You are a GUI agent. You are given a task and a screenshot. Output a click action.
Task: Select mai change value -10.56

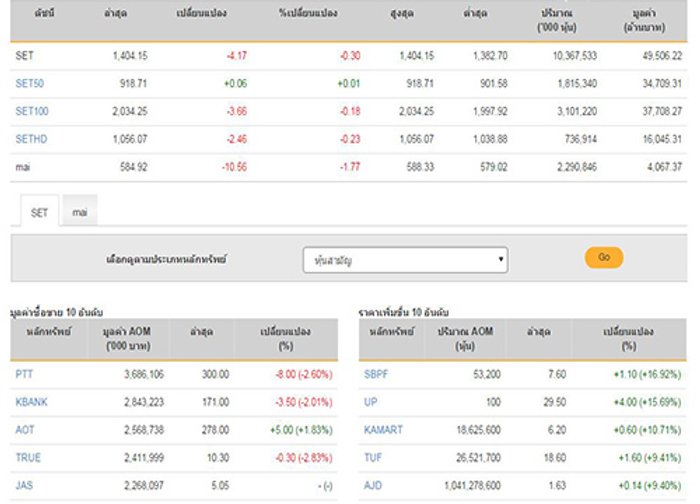(x=234, y=167)
